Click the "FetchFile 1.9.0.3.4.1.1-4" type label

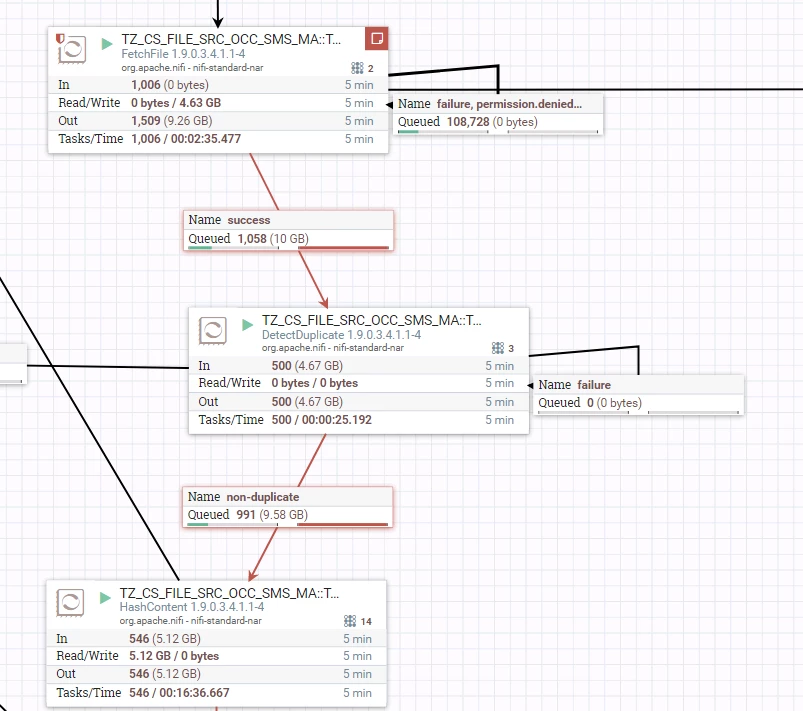(183, 54)
